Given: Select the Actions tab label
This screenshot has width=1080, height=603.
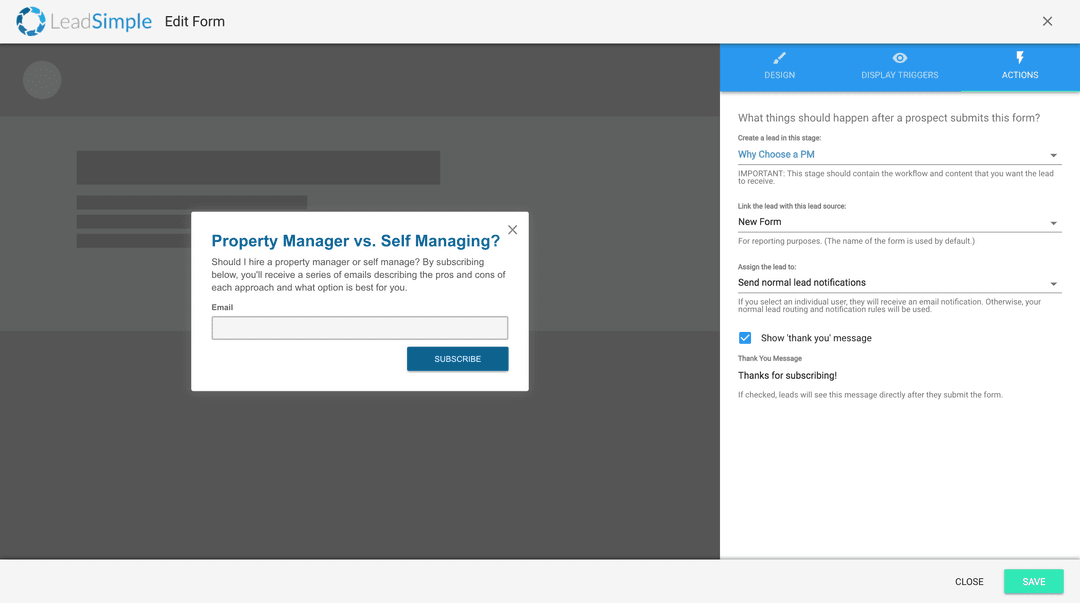Looking at the screenshot, I should [1020, 75].
